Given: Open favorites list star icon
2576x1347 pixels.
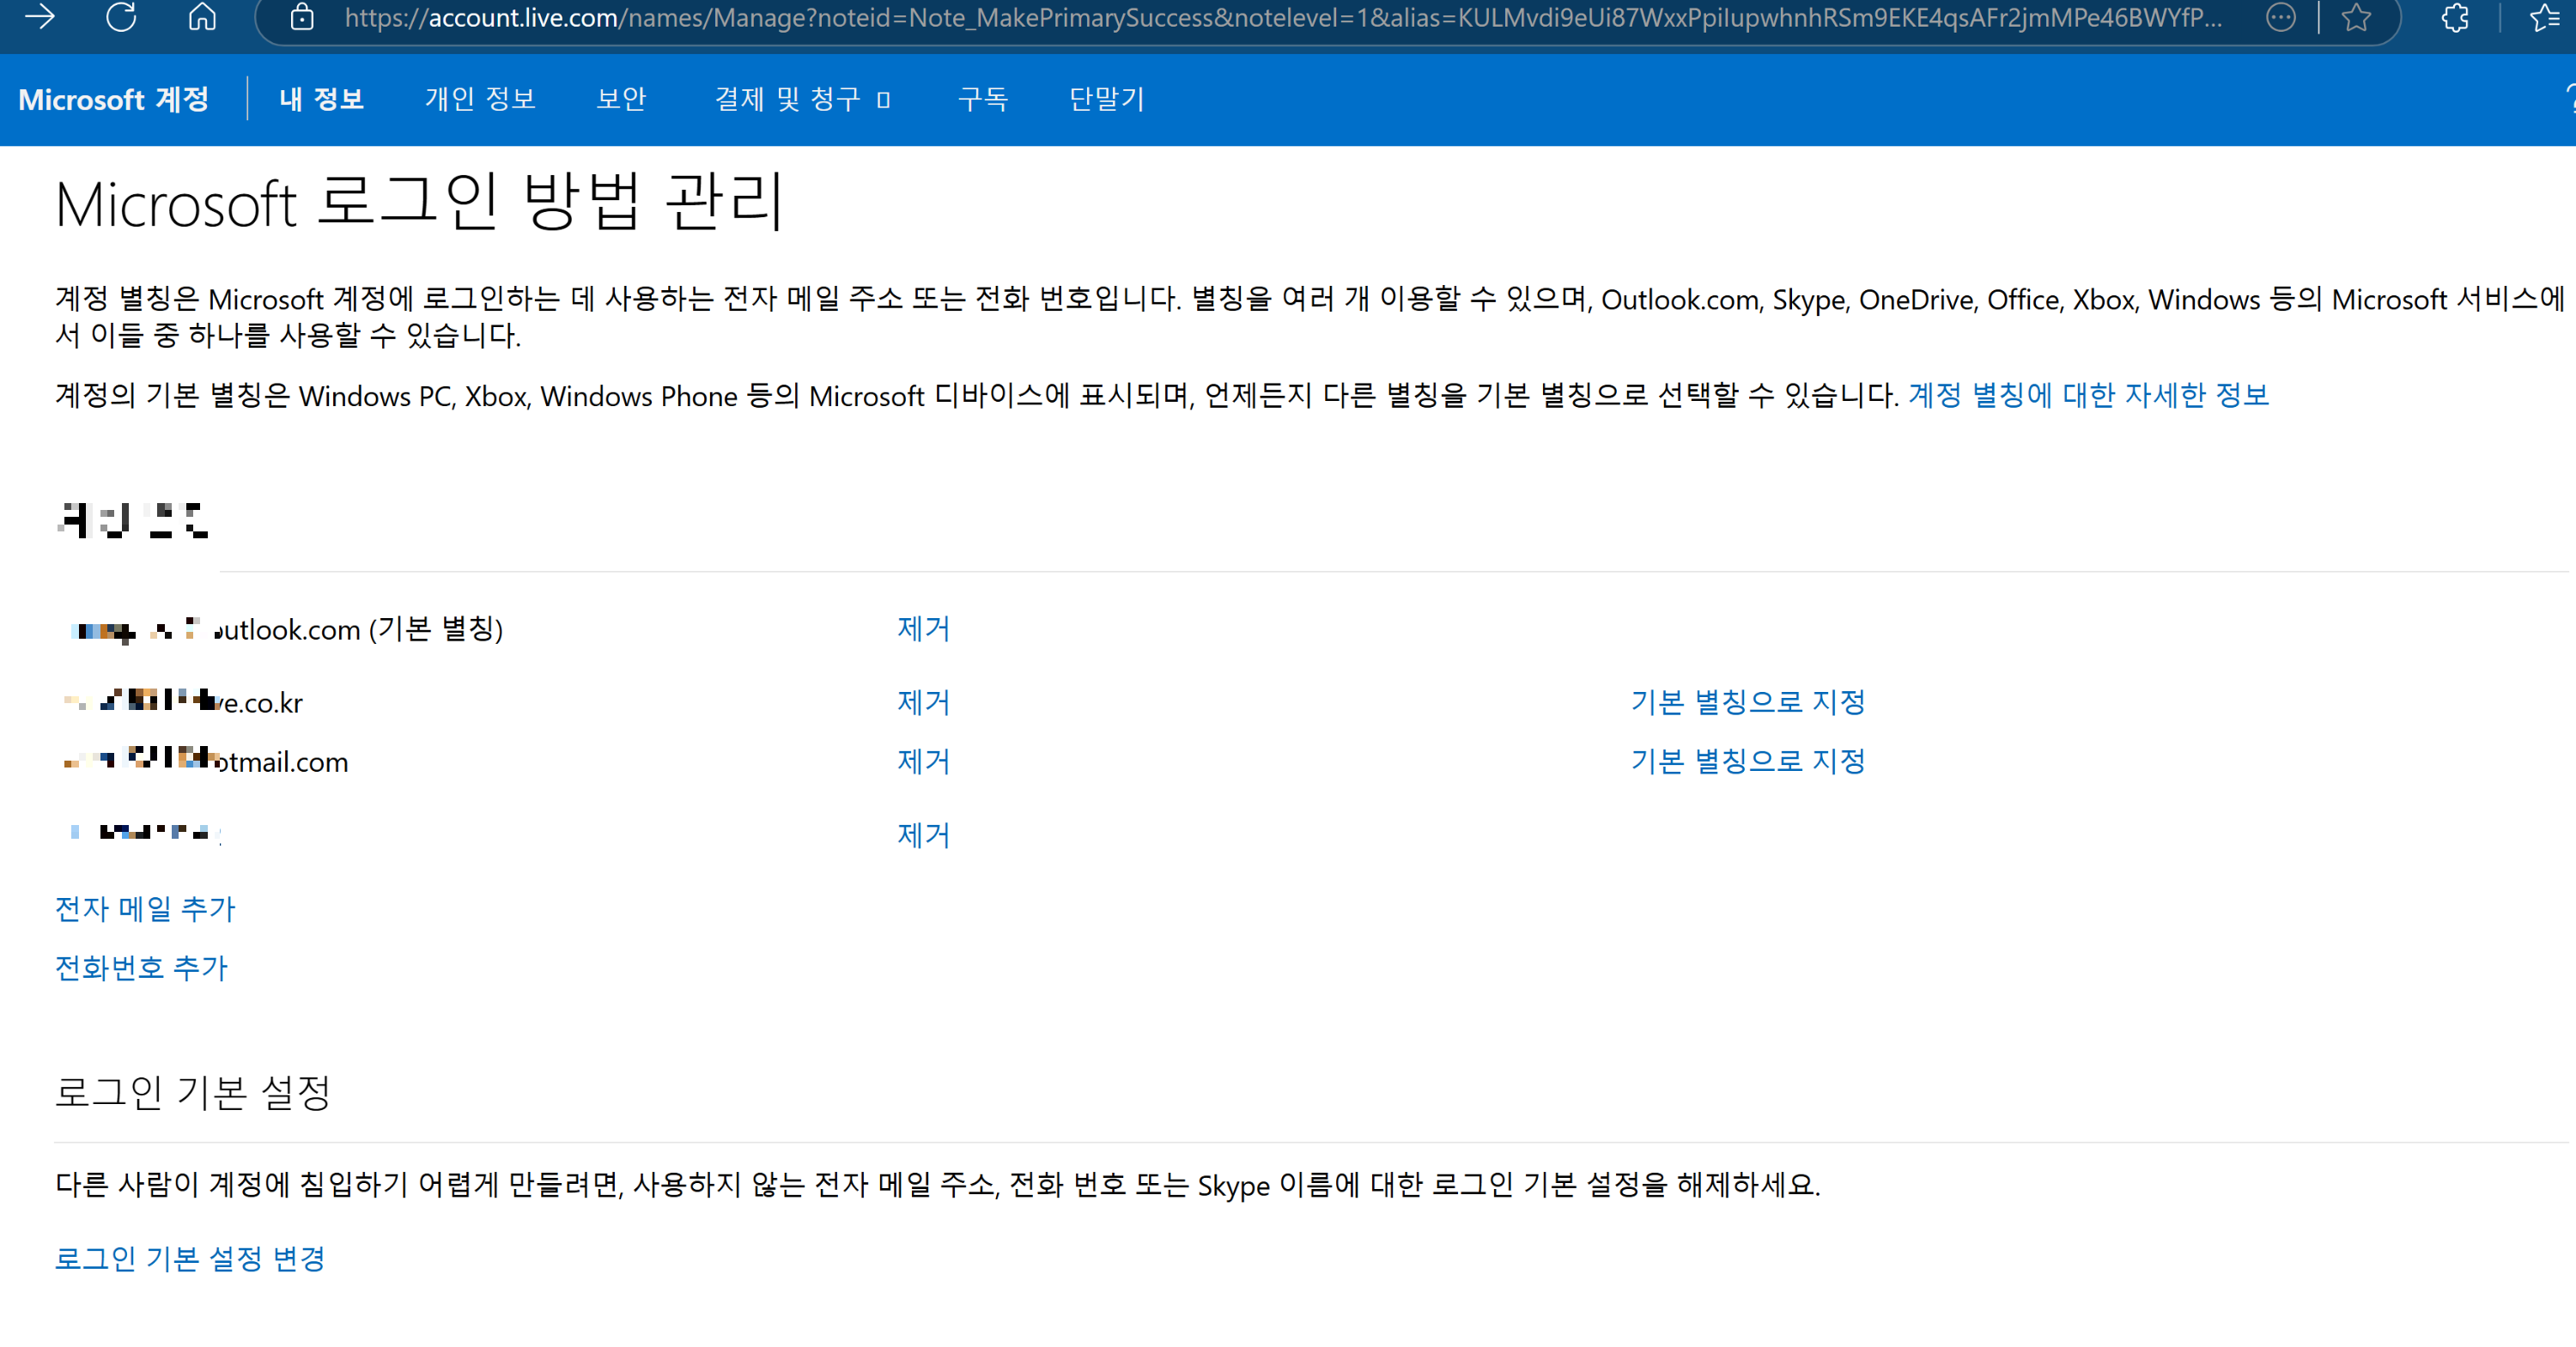Looking at the screenshot, I should pyautogui.click(x=2544, y=17).
